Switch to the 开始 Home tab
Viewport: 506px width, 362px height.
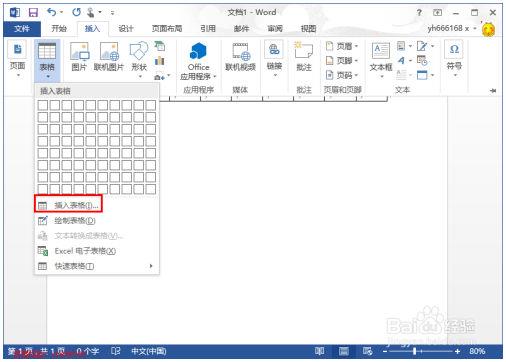pos(59,29)
